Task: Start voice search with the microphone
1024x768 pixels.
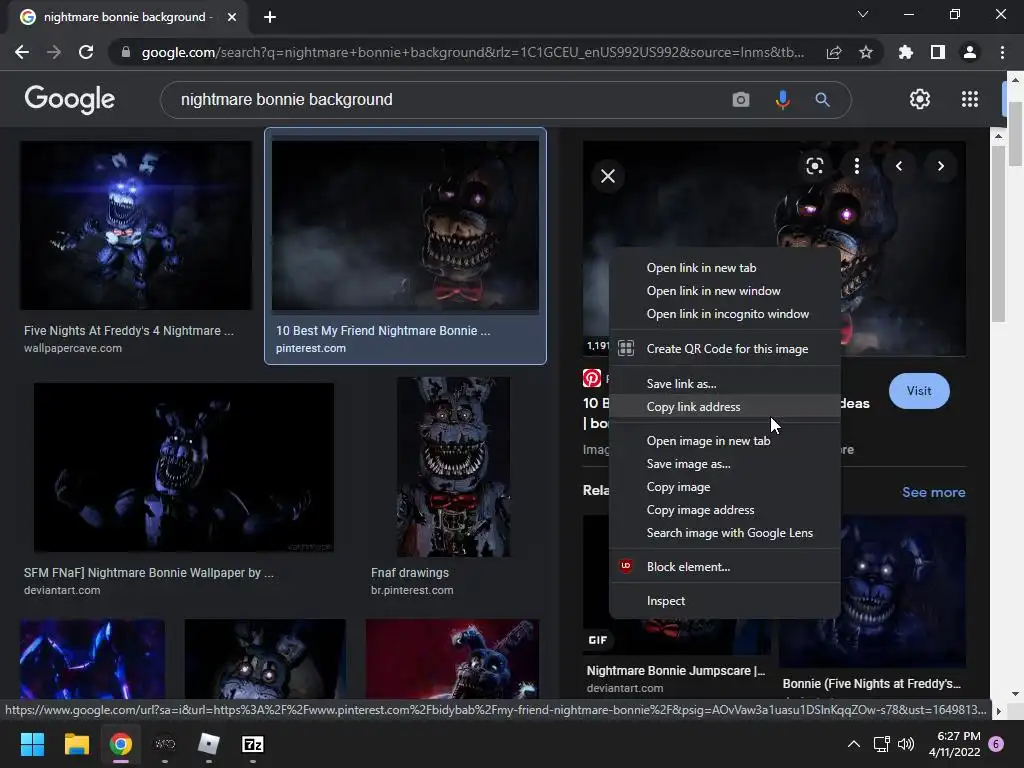Action: (x=782, y=100)
